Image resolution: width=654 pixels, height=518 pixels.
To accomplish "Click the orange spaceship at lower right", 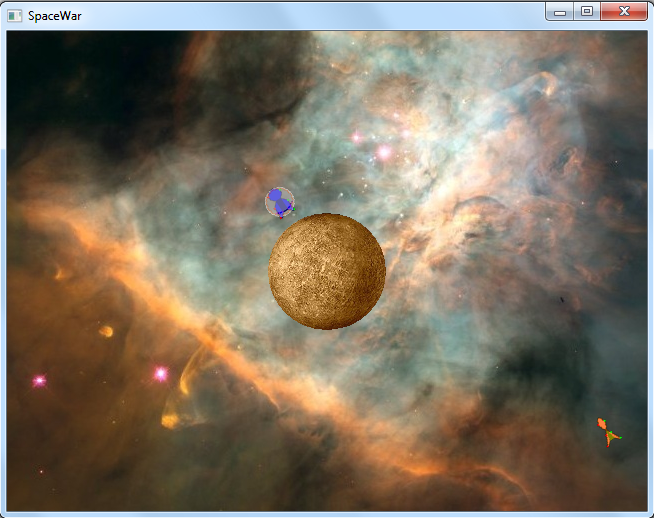I will [609, 432].
